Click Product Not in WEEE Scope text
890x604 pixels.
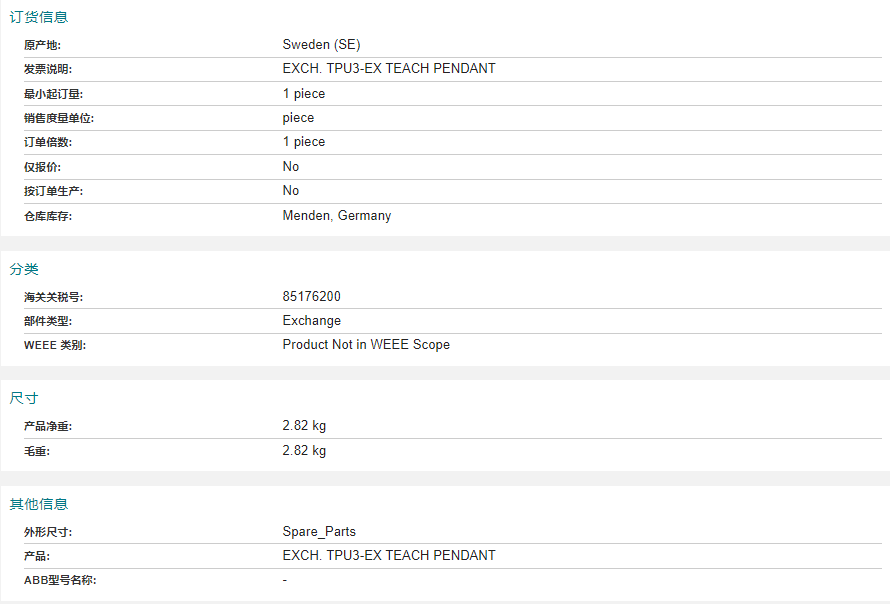click(366, 345)
